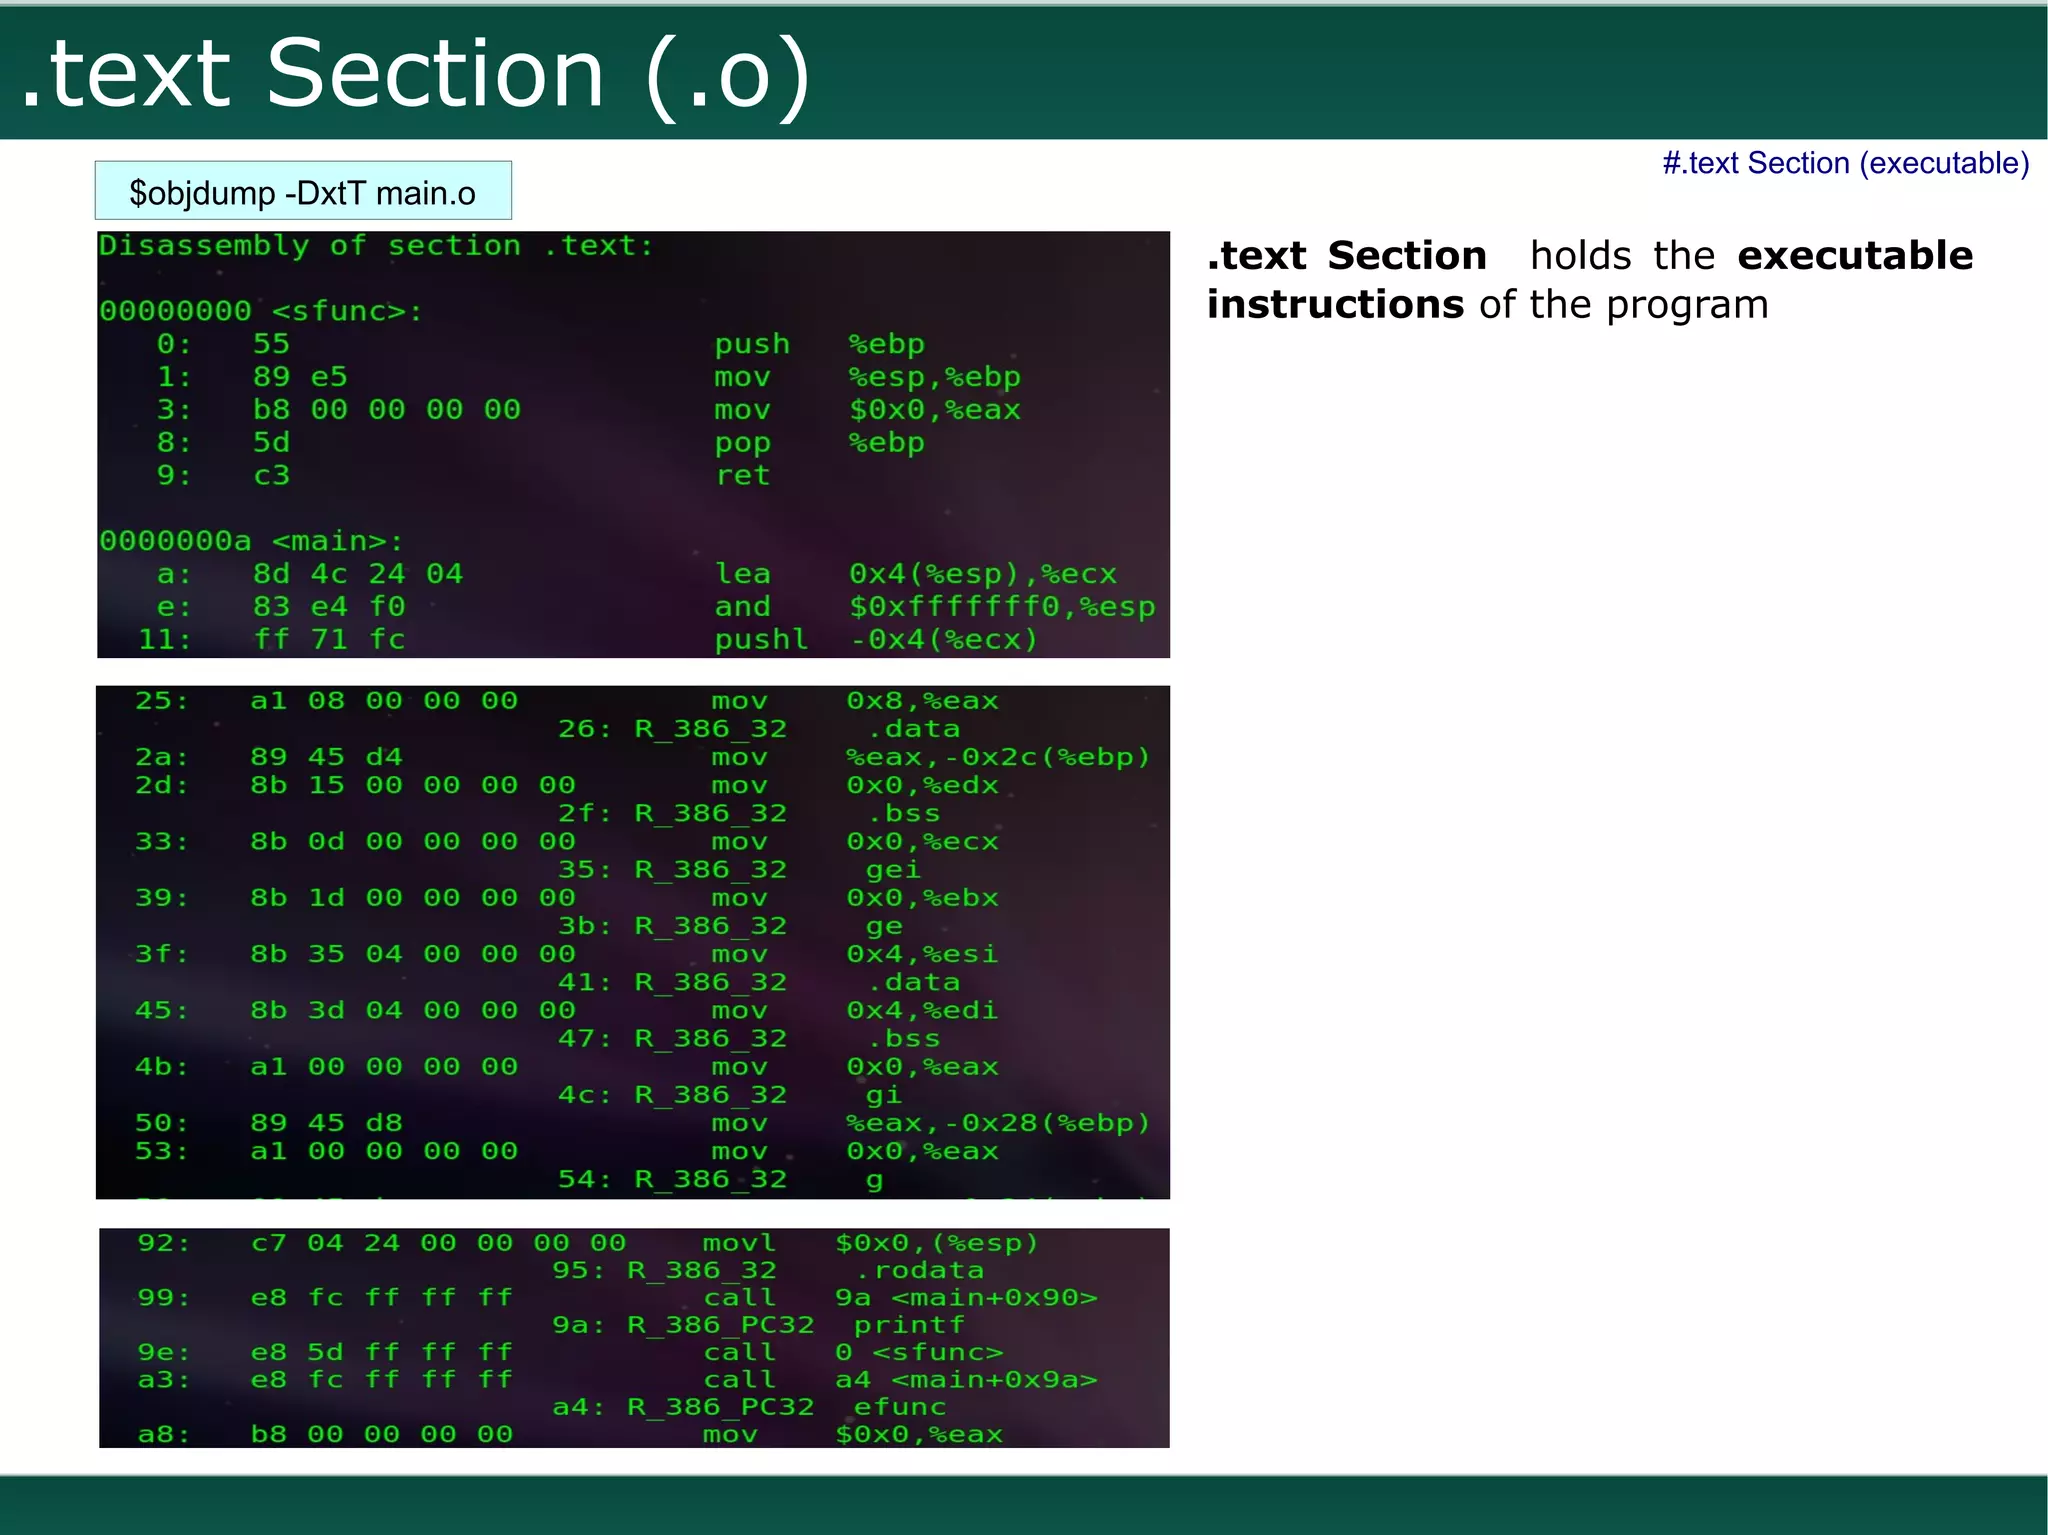Viewport: 2048px width, 1535px height.
Task: Click the '47: R_386_32 .bss' relocation
Action: click(x=749, y=1039)
